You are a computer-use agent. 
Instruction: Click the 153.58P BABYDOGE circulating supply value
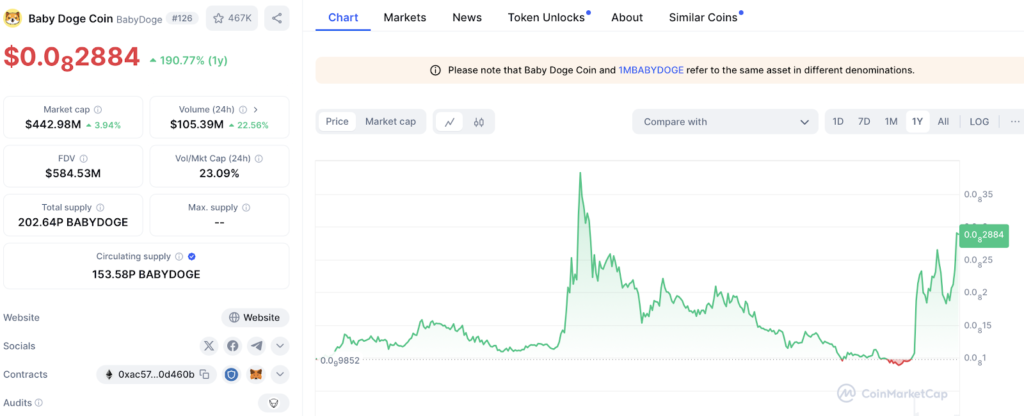pos(146,274)
